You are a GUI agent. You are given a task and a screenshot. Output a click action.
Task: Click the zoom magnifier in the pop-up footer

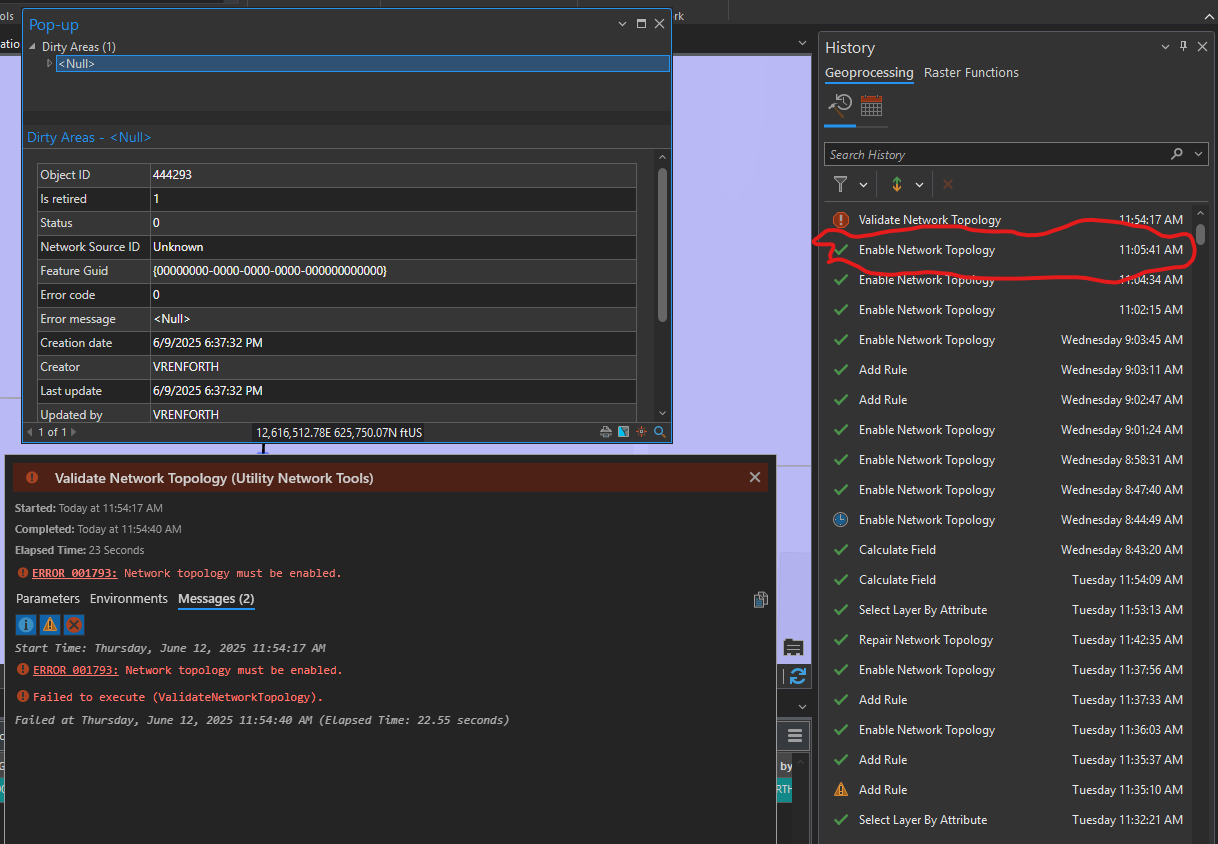pyautogui.click(x=659, y=432)
